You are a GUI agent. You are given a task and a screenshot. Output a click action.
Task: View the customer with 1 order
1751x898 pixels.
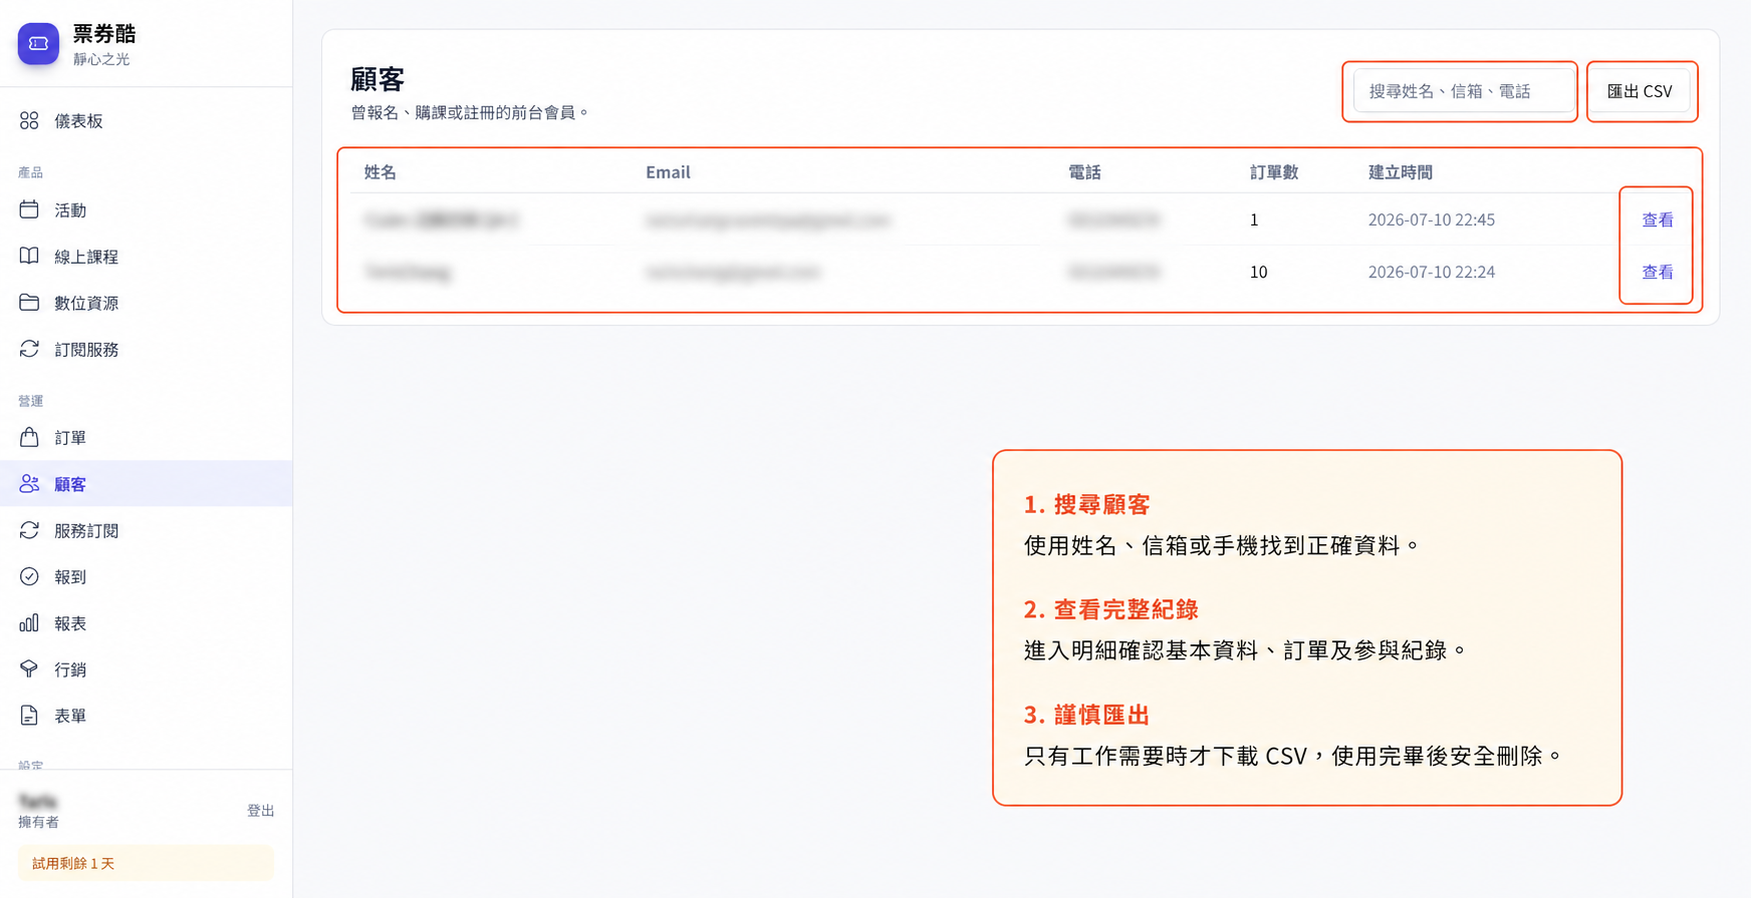(1657, 220)
